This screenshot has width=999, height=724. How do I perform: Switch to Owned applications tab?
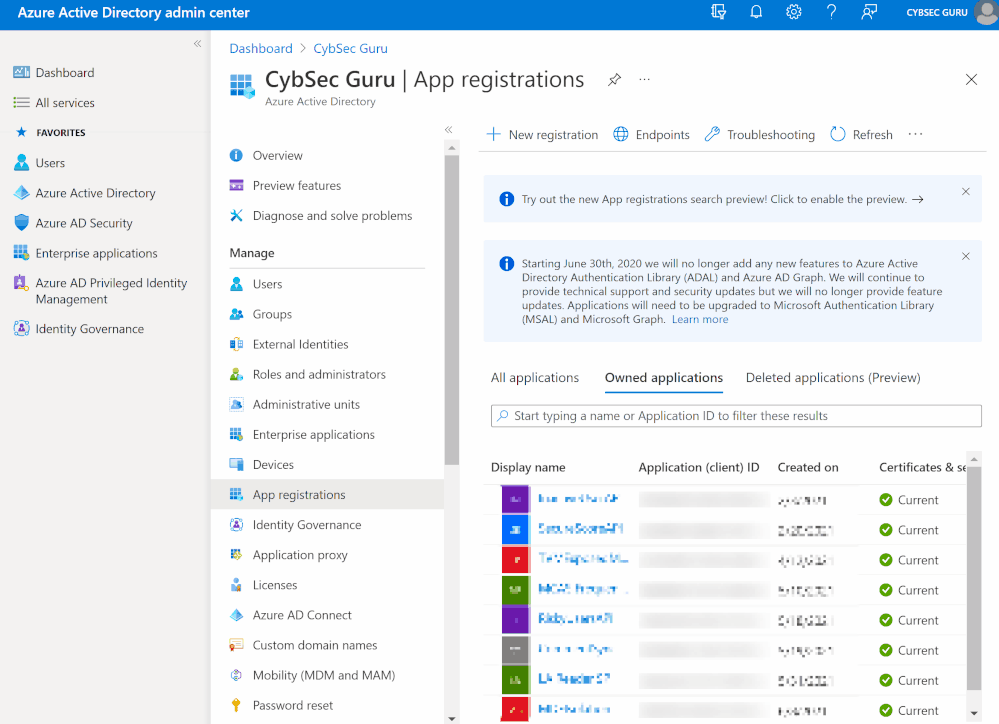coord(664,378)
